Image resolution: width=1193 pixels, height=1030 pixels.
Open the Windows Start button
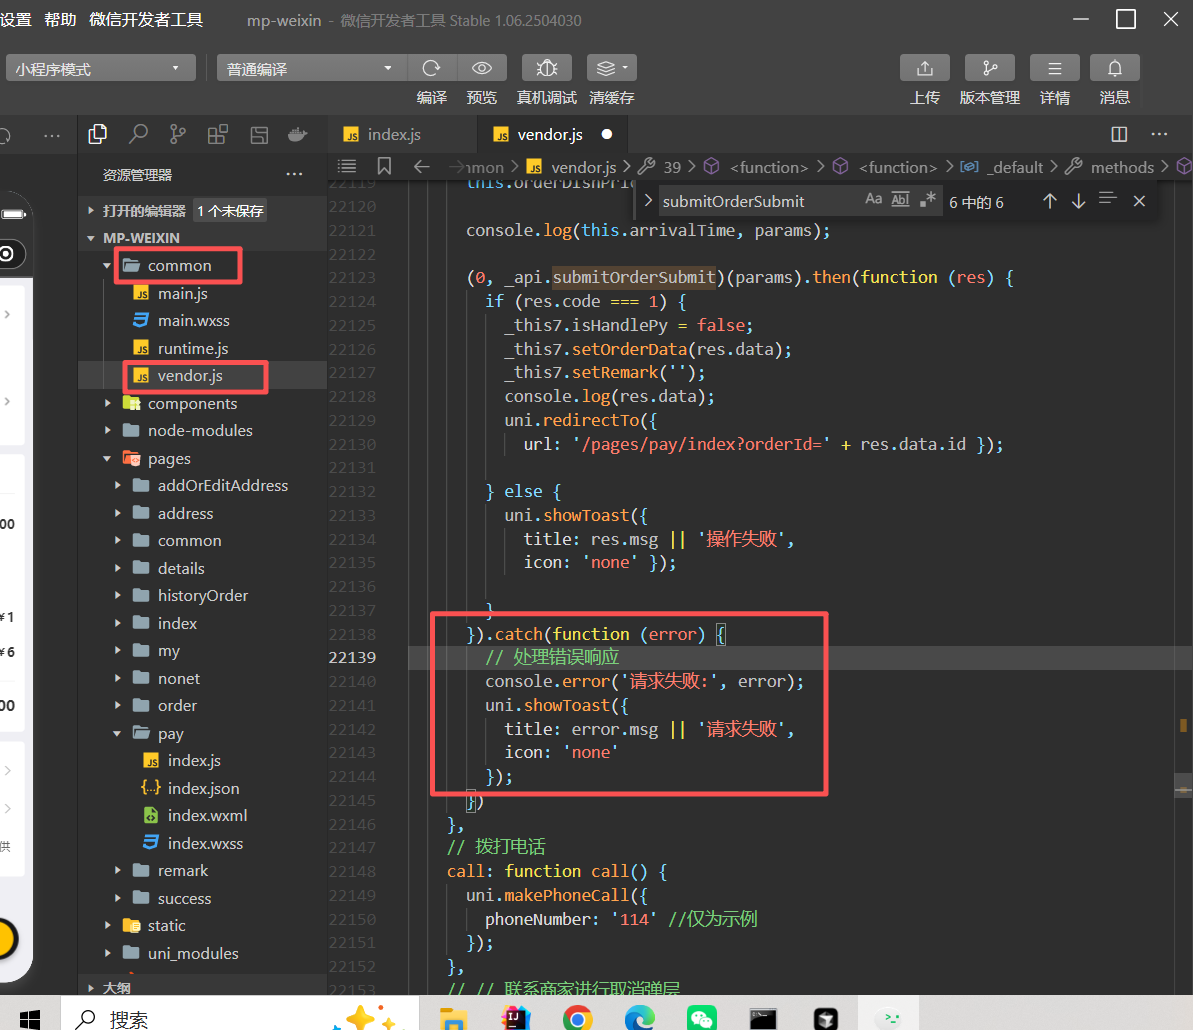click(x=30, y=1018)
